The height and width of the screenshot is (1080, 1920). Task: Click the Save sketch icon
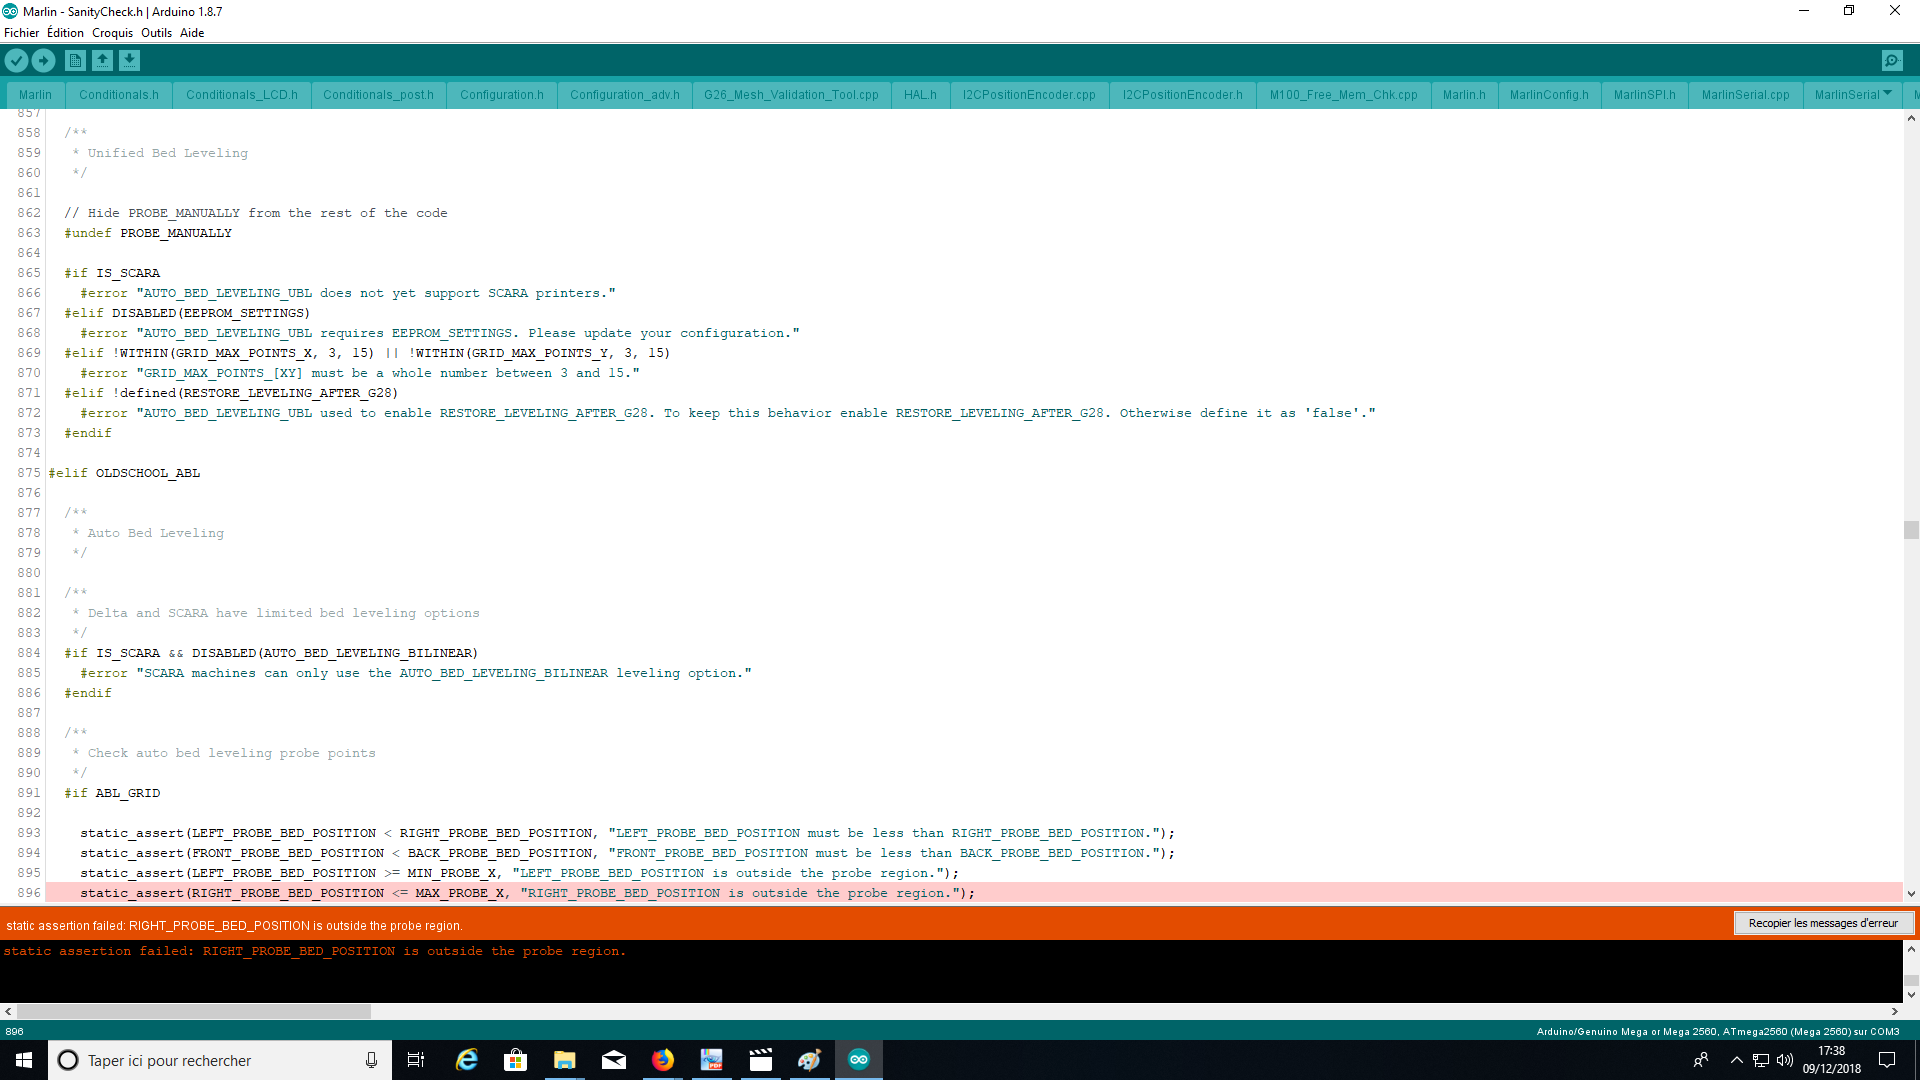[x=129, y=61]
